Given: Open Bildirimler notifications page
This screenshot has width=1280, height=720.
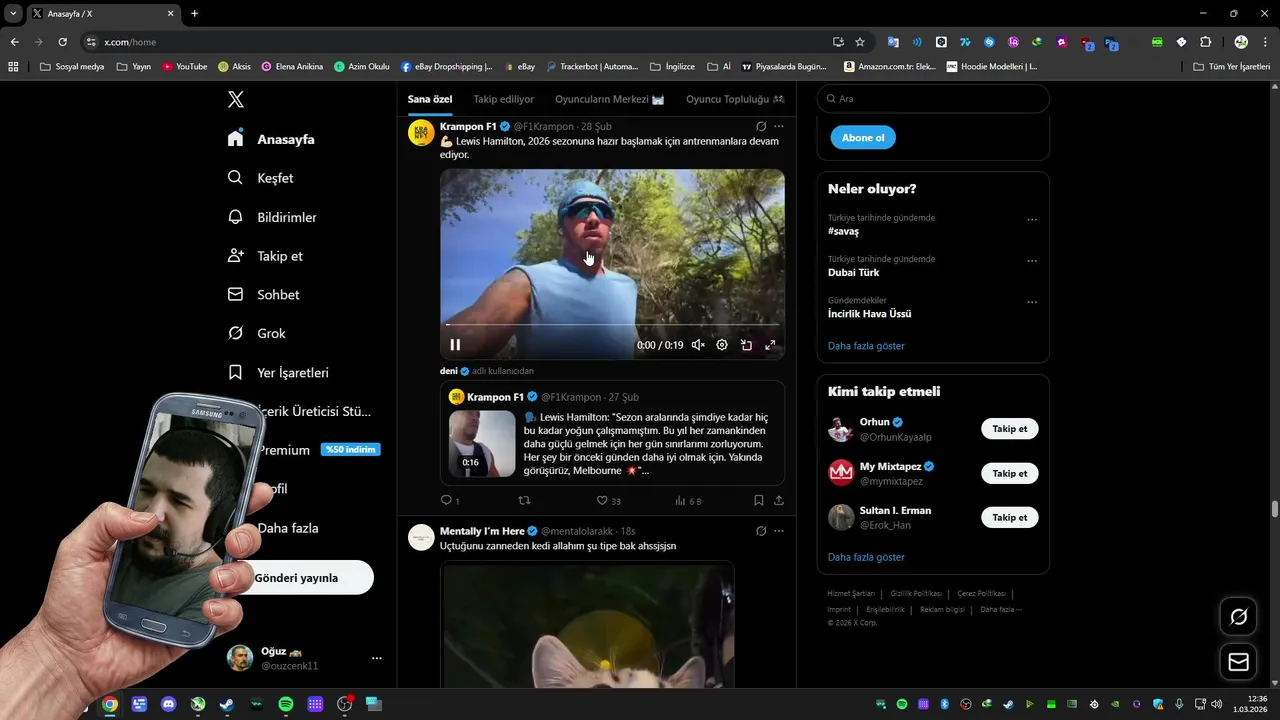Looking at the screenshot, I should click(272, 217).
